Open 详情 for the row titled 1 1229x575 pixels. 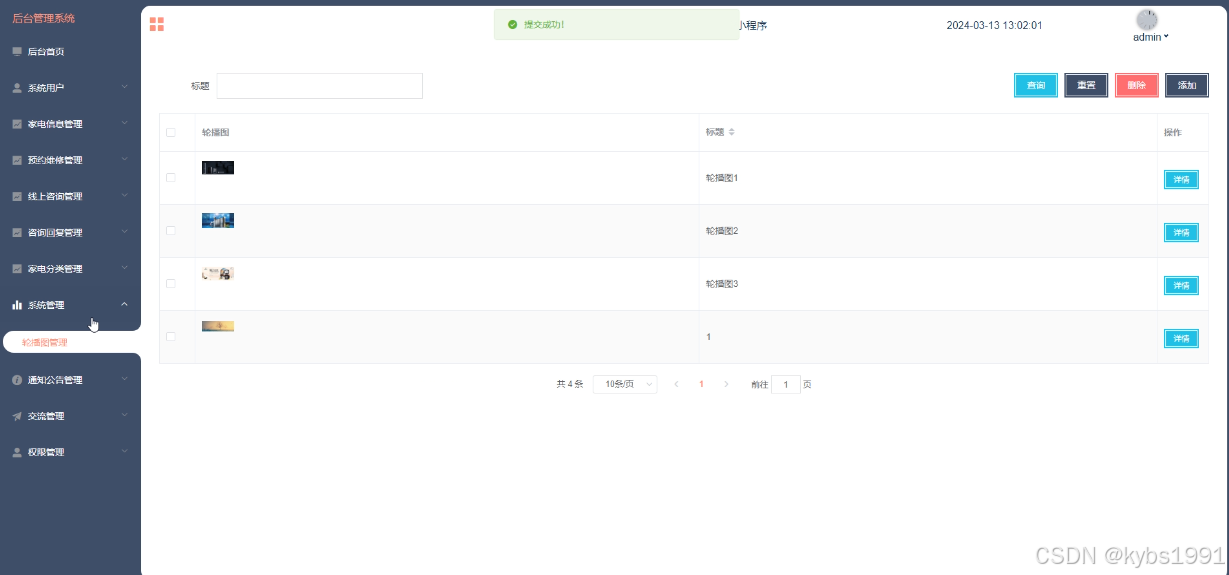tap(1181, 338)
